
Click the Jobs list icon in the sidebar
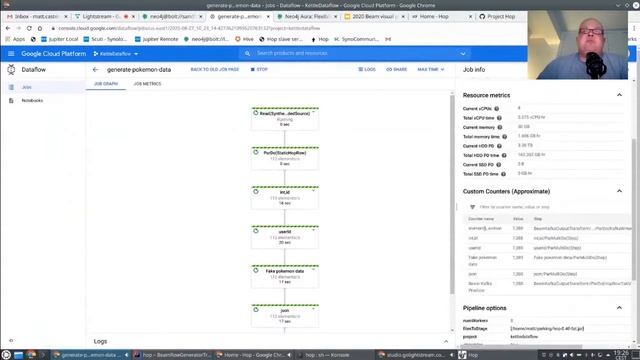11,87
